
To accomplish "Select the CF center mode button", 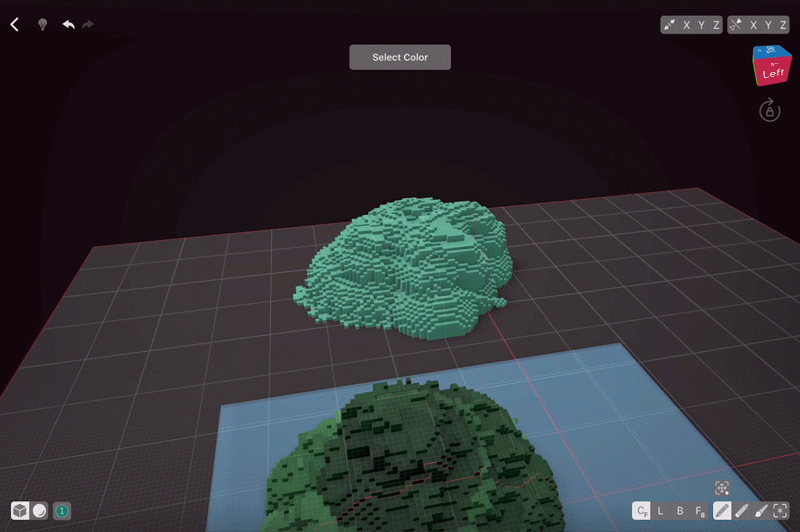I will 641,511.
